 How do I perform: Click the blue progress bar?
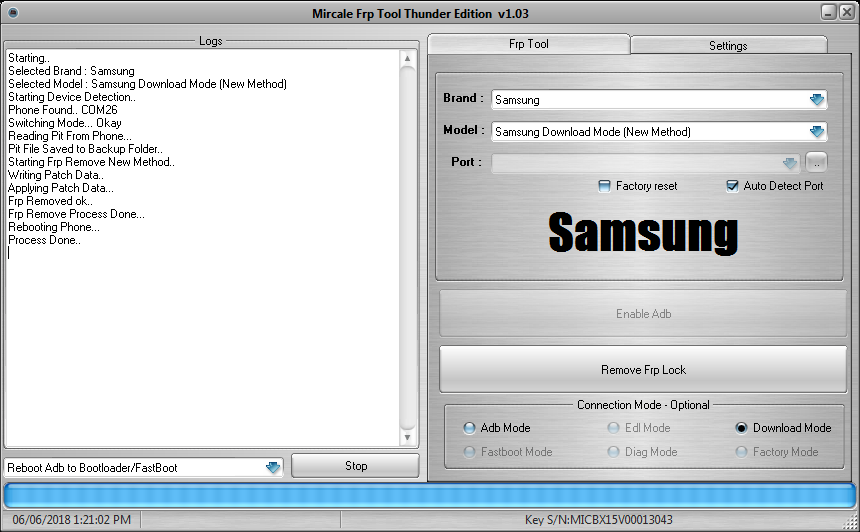[x=429, y=496]
